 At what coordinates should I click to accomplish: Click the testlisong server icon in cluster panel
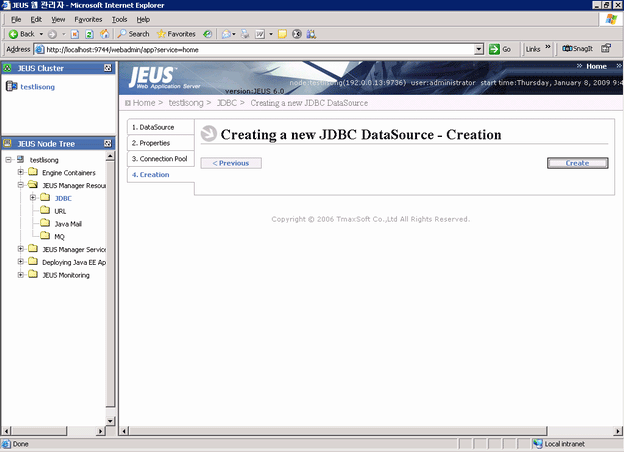point(12,86)
